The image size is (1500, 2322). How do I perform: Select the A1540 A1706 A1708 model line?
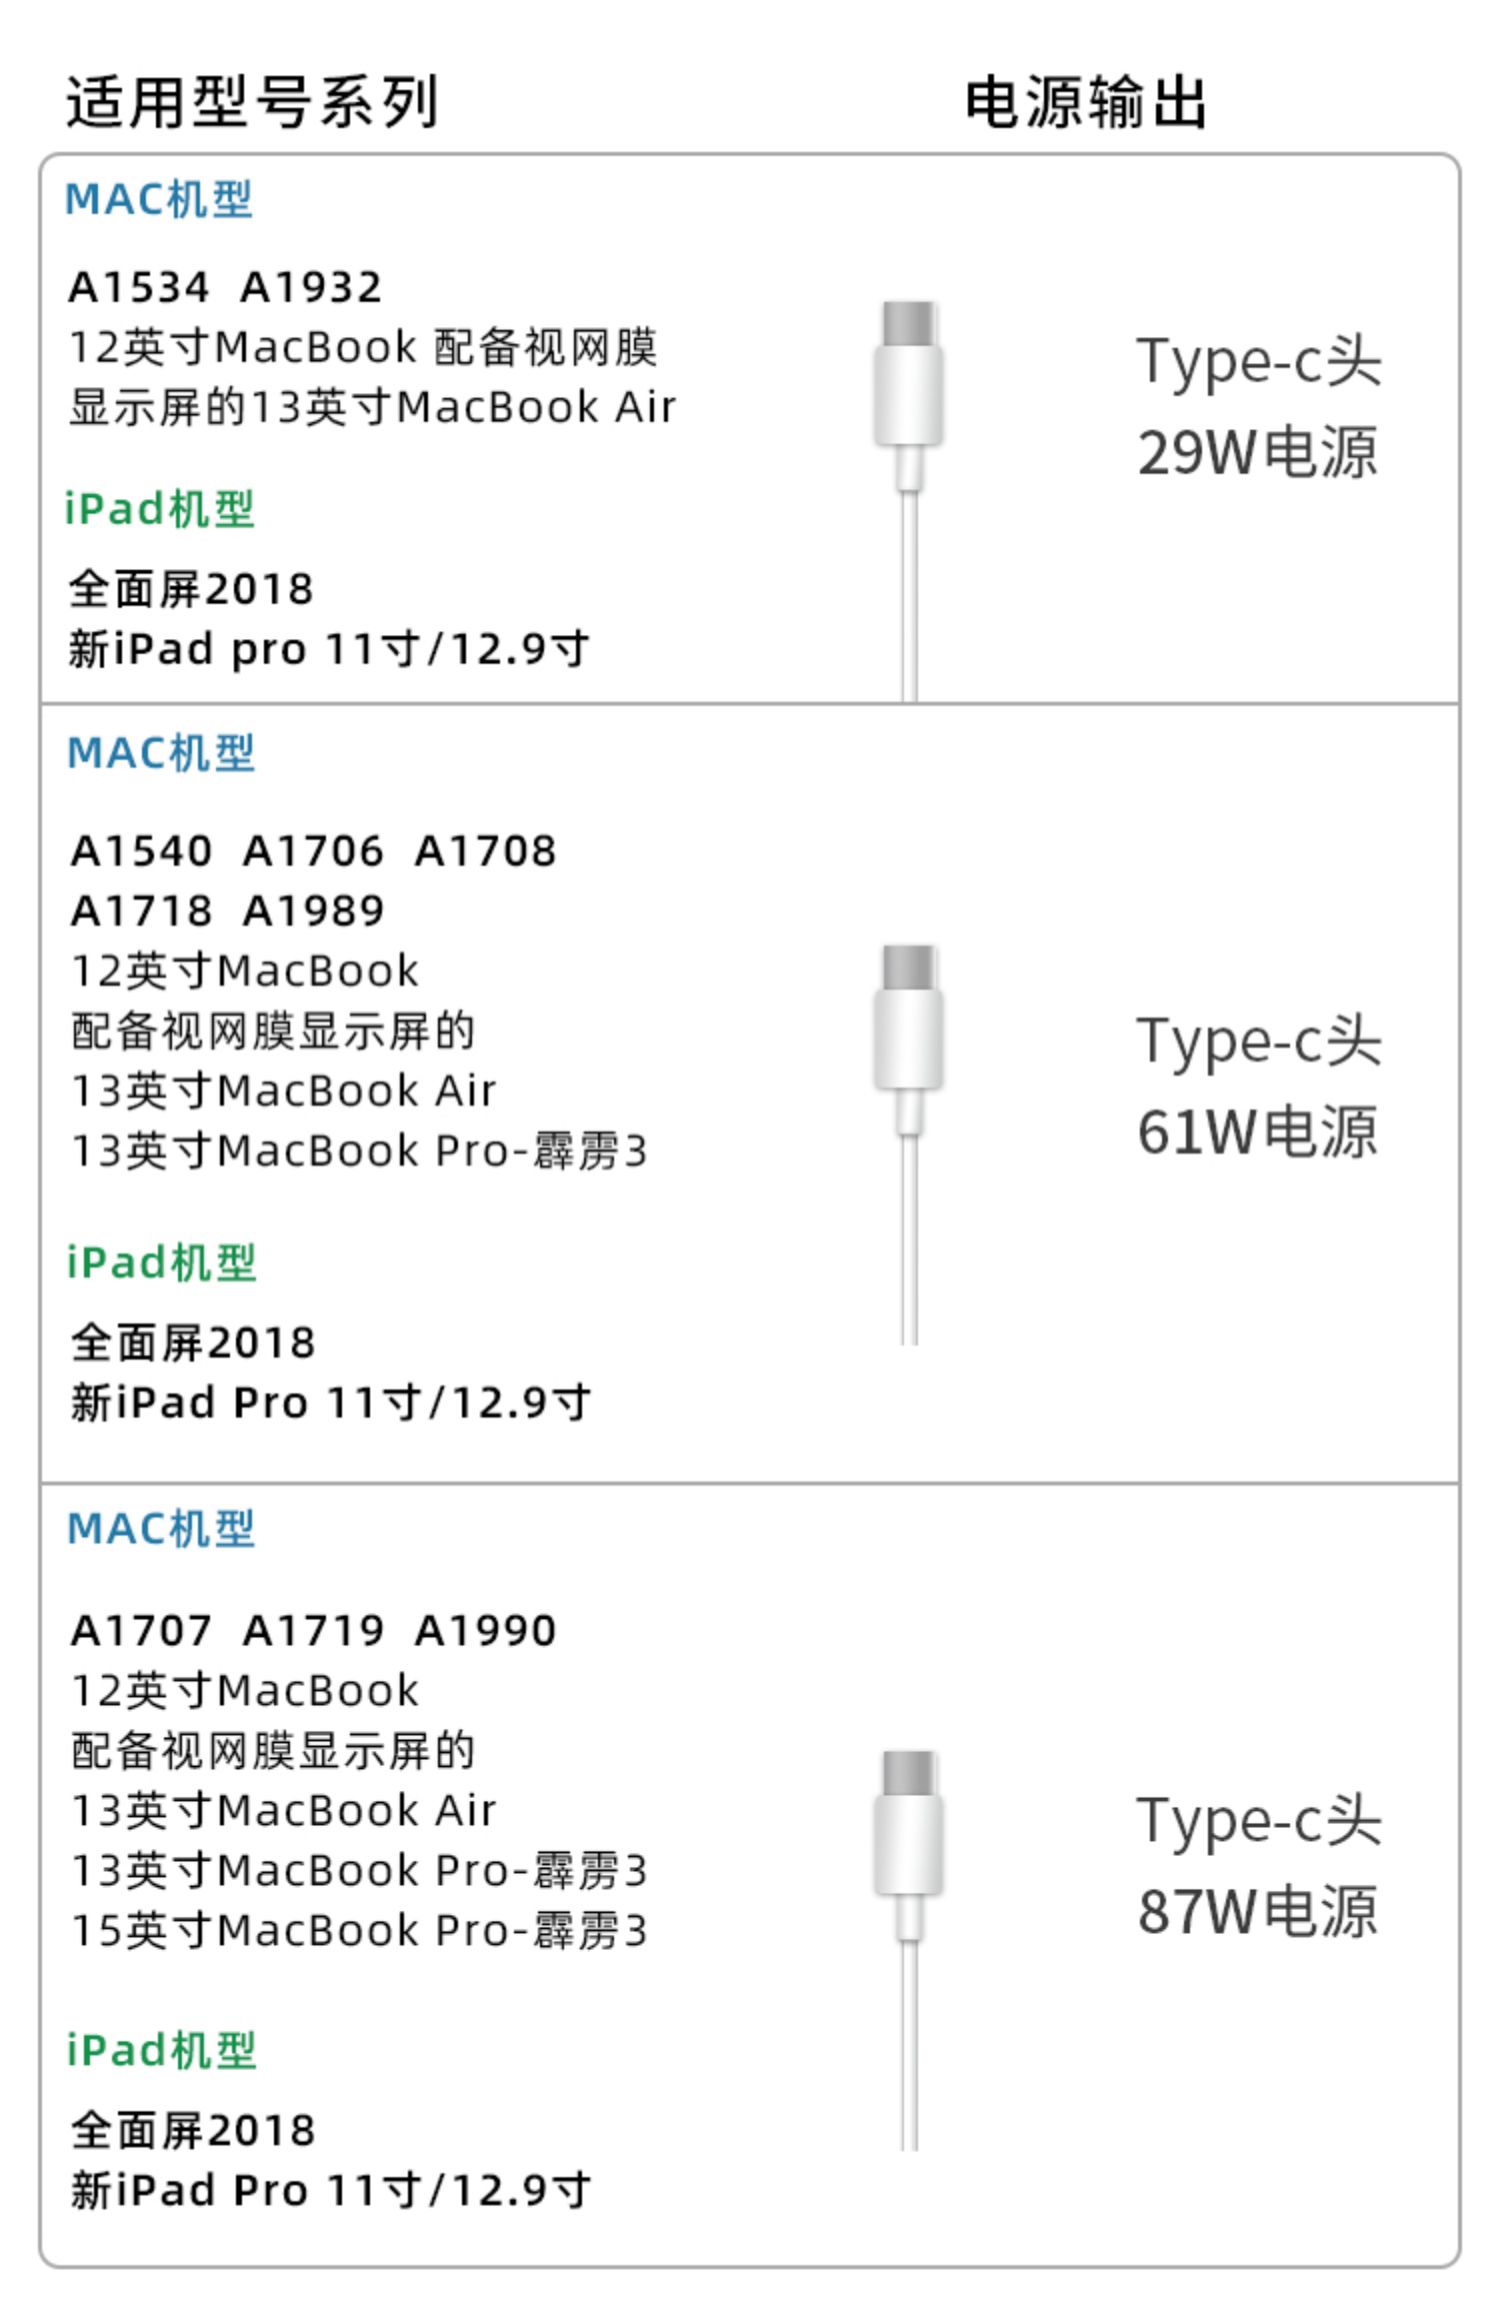click(313, 851)
